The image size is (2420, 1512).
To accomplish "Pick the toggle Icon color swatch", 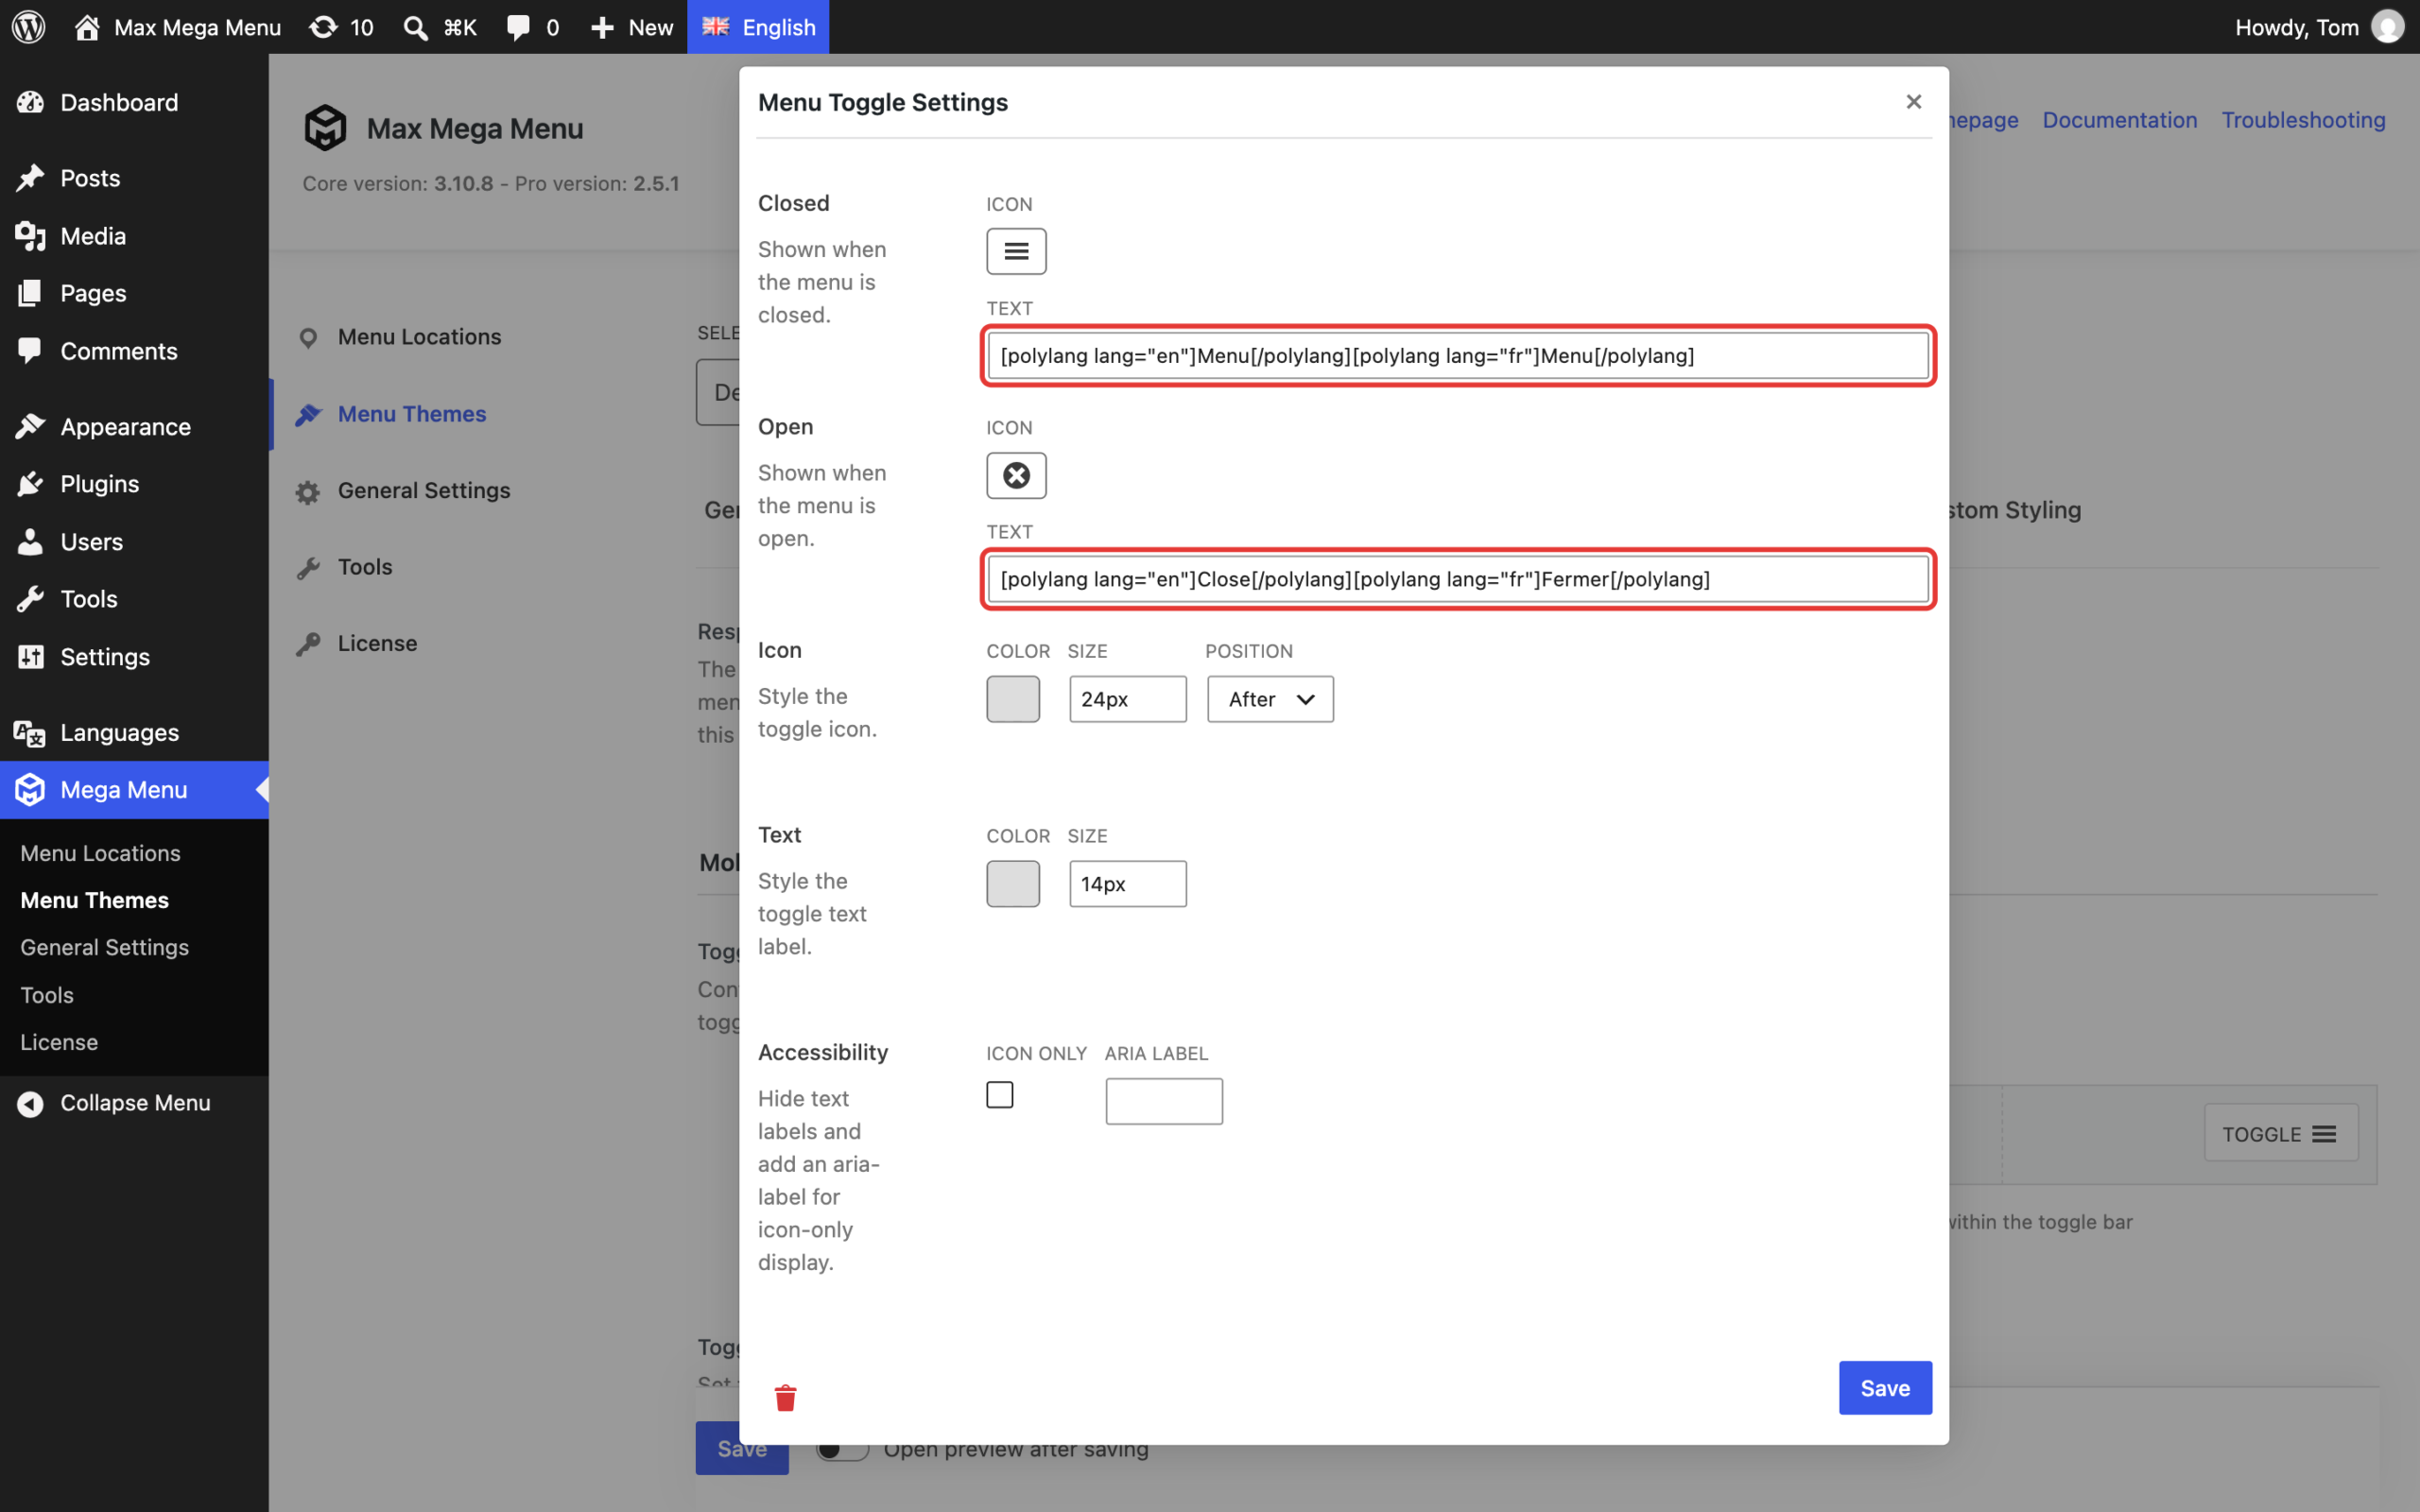I will [x=1013, y=699].
